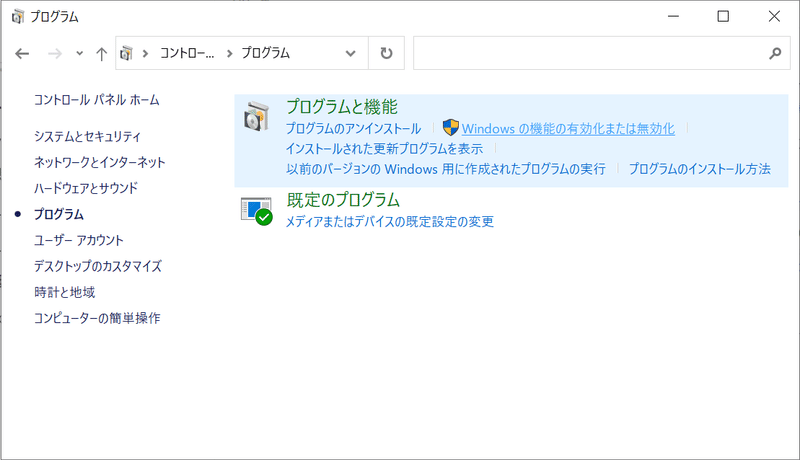The image size is (800, 460).
Task: Open Windows の機能の有効化または無効化
Action: tap(568, 129)
